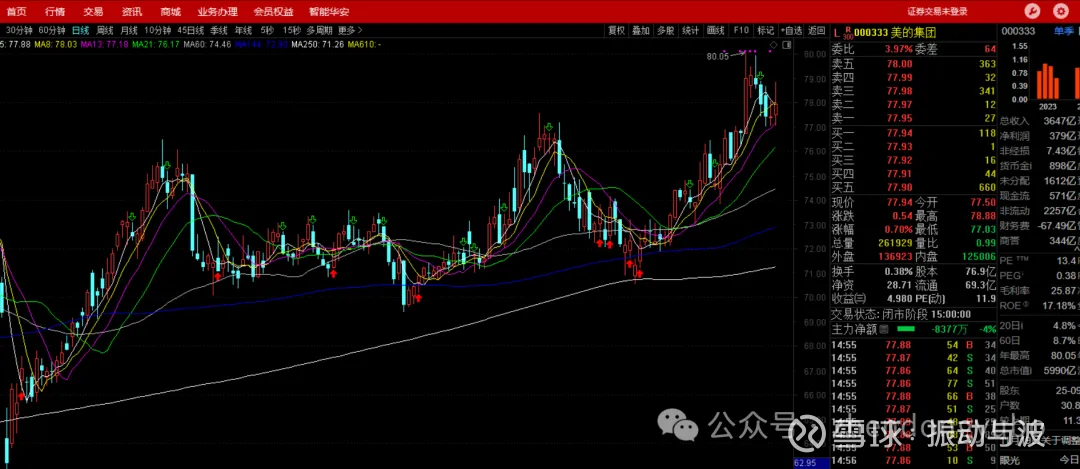Open the 多周期 multi-period view
Screen dimensions: 1080x469
point(320,30)
